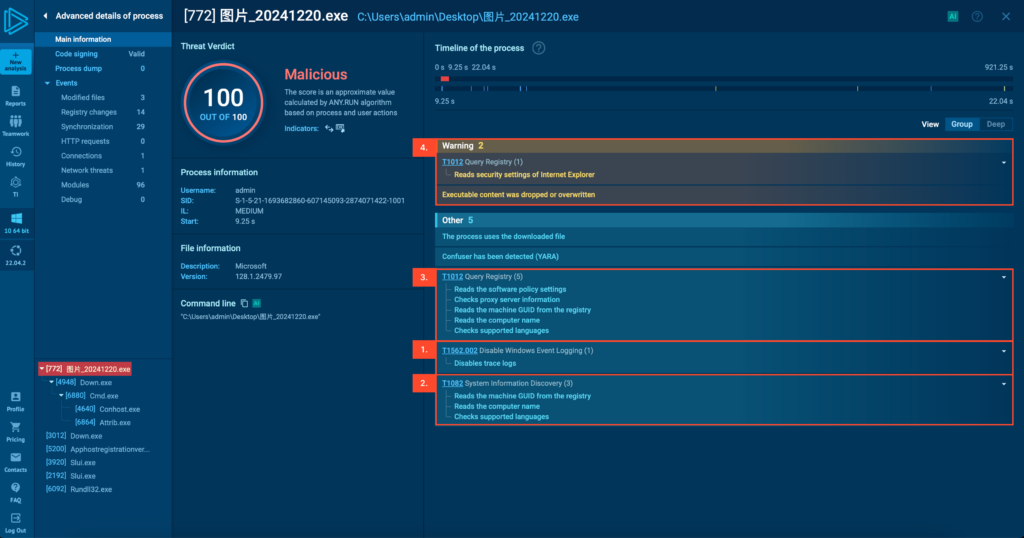Image resolution: width=1024 pixels, height=538 pixels.
Task: Collapse the T1562.002 Disable Windows Event Logging row
Action: coord(1003,351)
